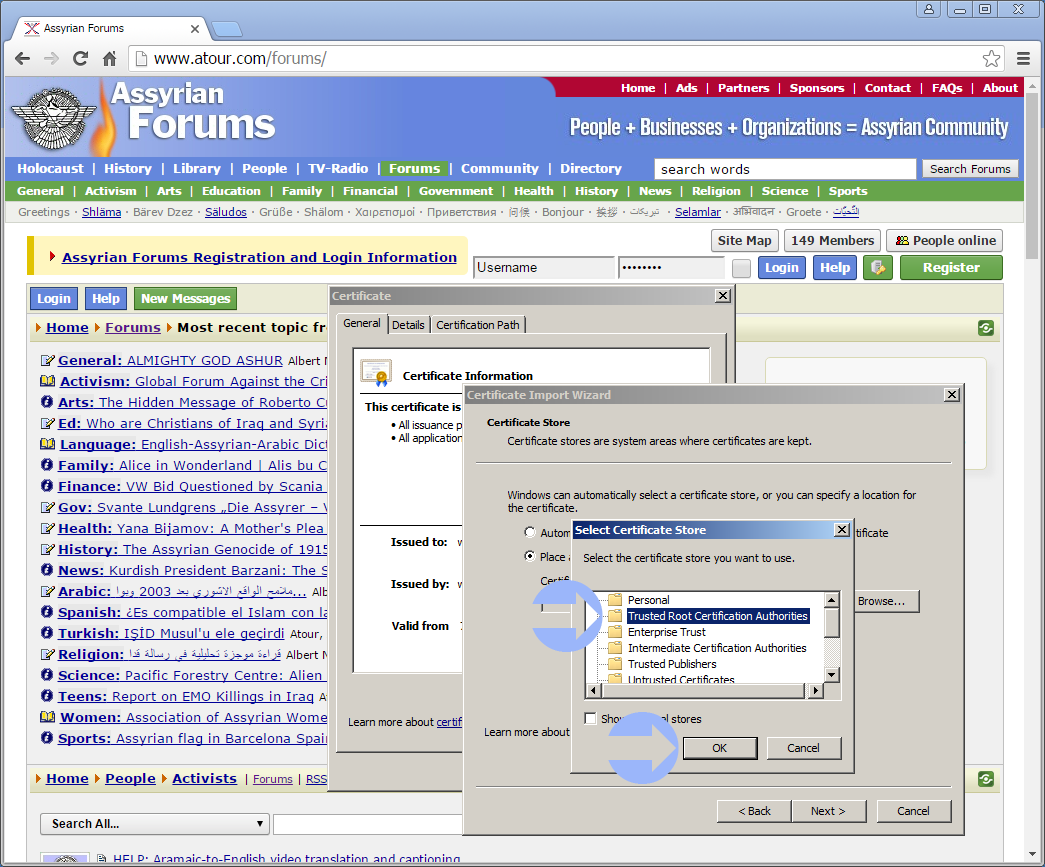Go to browser Home icon

pyautogui.click(x=110, y=59)
